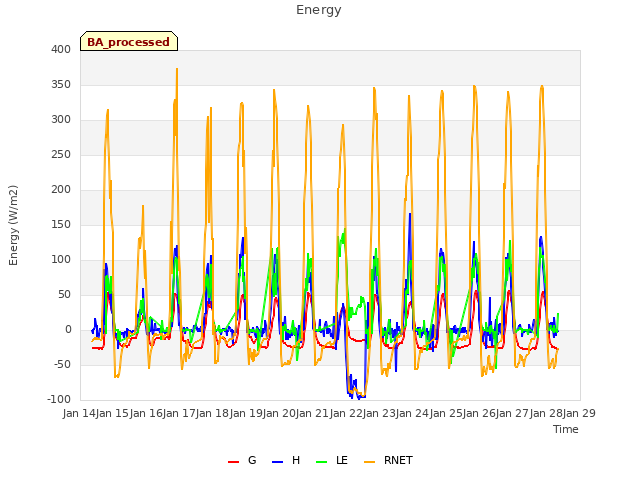Click the orange RNET legend swatch
This screenshot has height=480, width=640.
pos(369,462)
